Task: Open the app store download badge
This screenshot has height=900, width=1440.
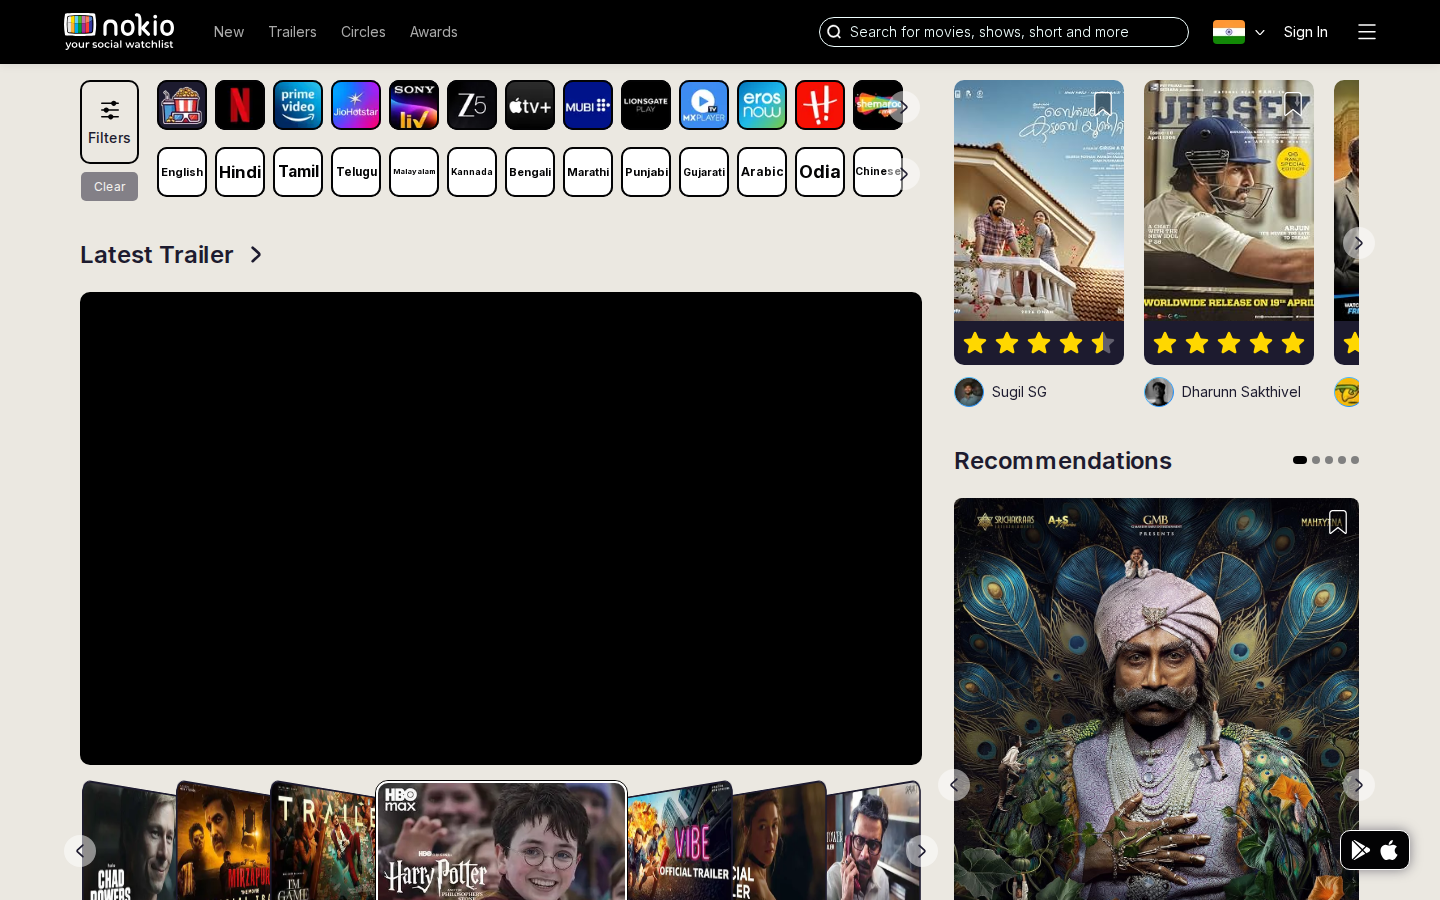Action: pyautogui.click(x=1375, y=850)
